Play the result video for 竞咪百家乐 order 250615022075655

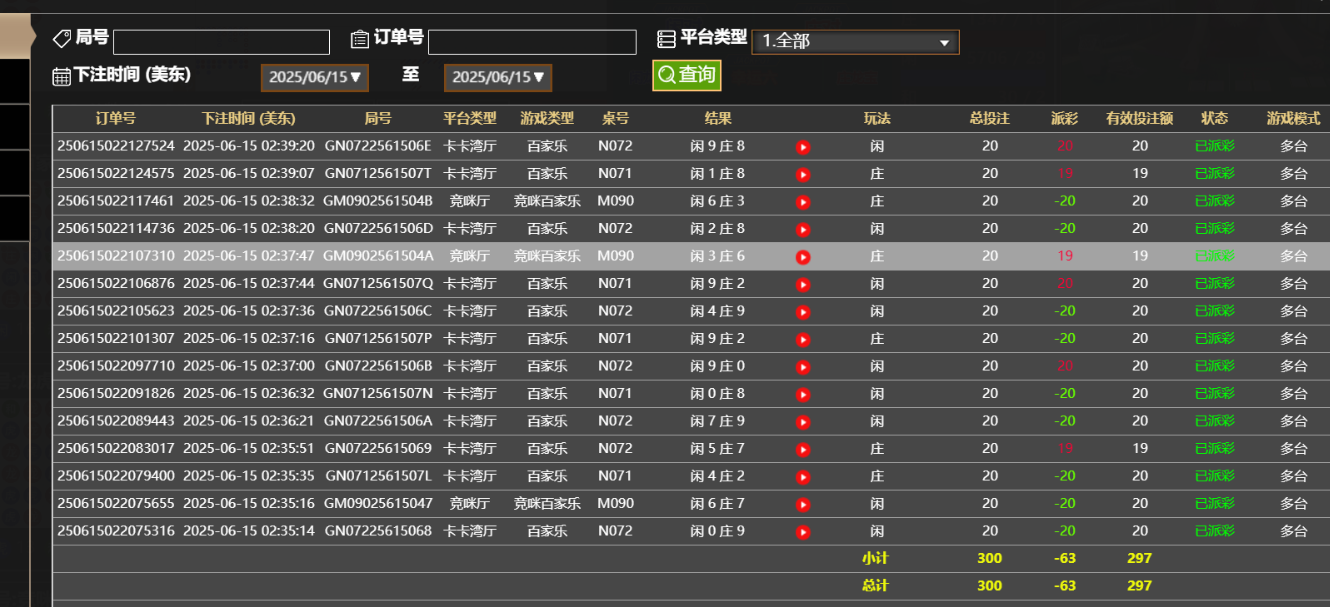coord(802,503)
